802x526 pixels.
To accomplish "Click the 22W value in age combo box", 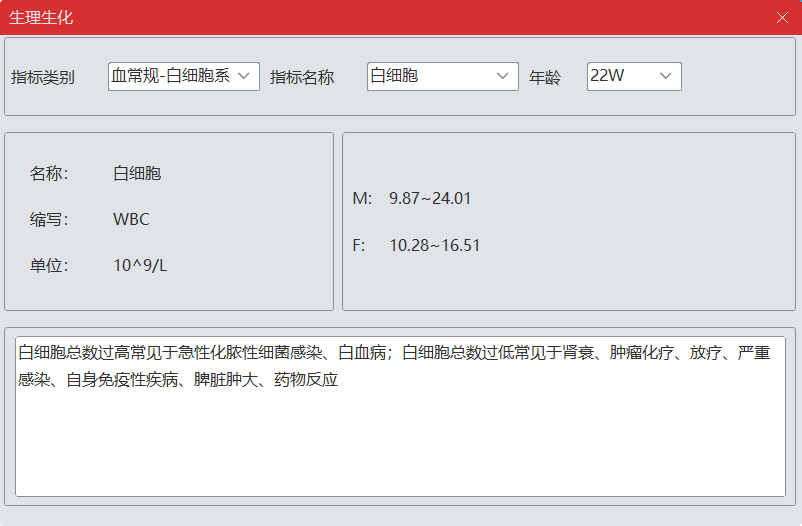I will [608, 76].
